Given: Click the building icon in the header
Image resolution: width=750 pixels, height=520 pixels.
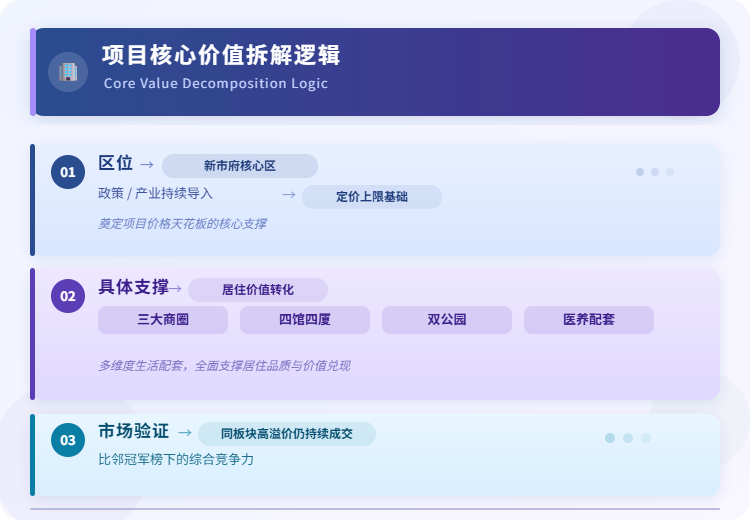Looking at the screenshot, I should pos(68,72).
